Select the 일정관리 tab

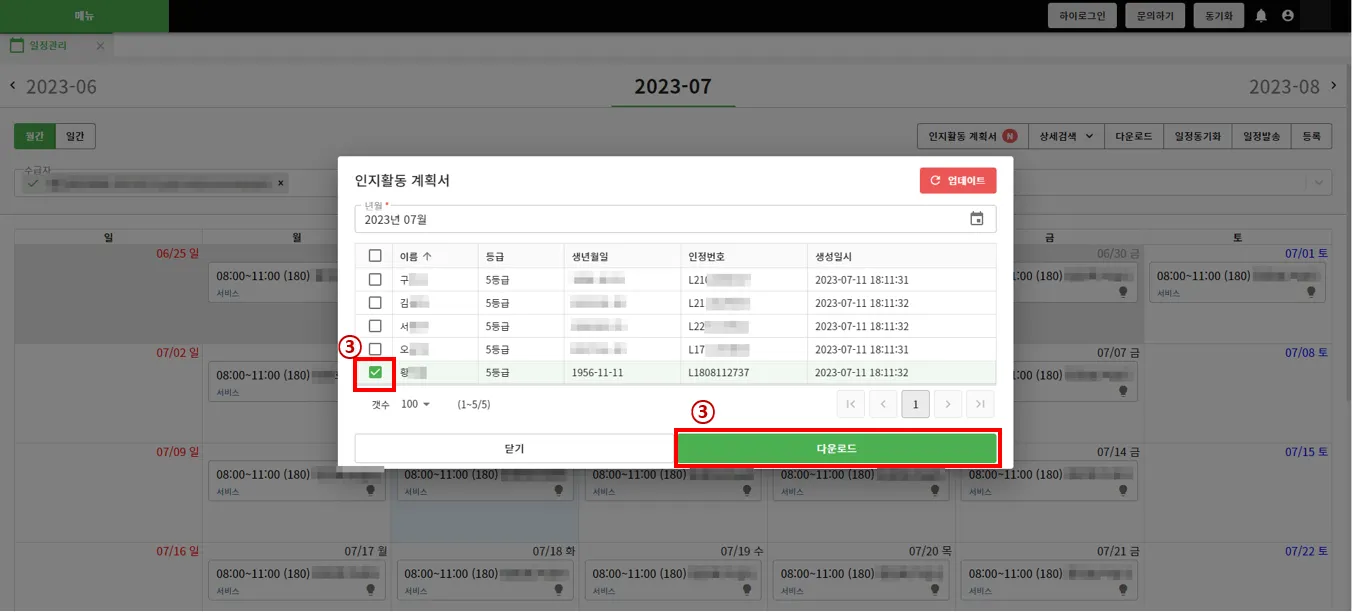(48, 46)
